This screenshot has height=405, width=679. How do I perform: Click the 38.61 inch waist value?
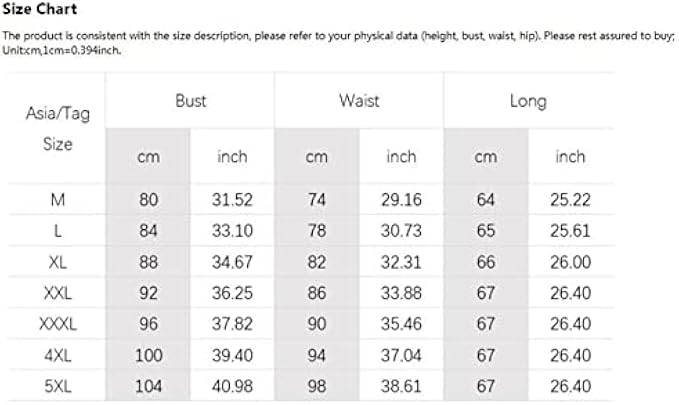click(401, 386)
